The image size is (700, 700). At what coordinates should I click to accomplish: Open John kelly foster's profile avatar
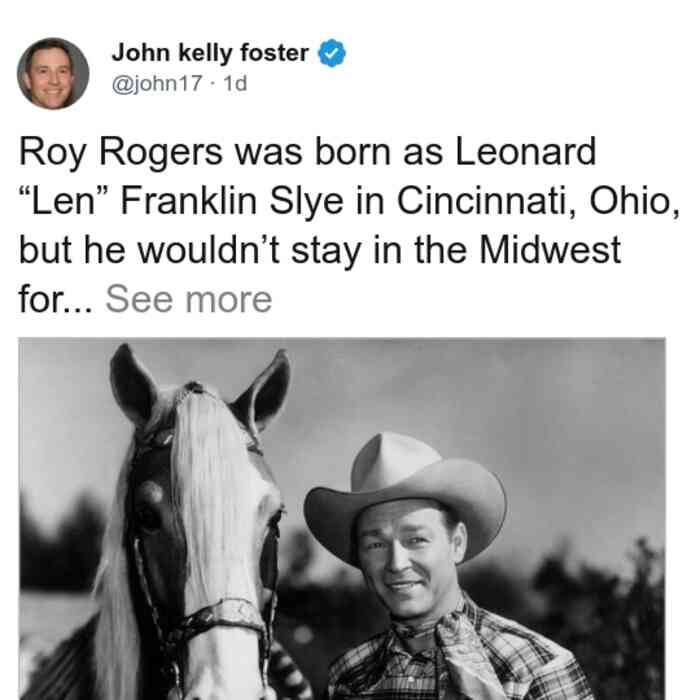click(53, 74)
